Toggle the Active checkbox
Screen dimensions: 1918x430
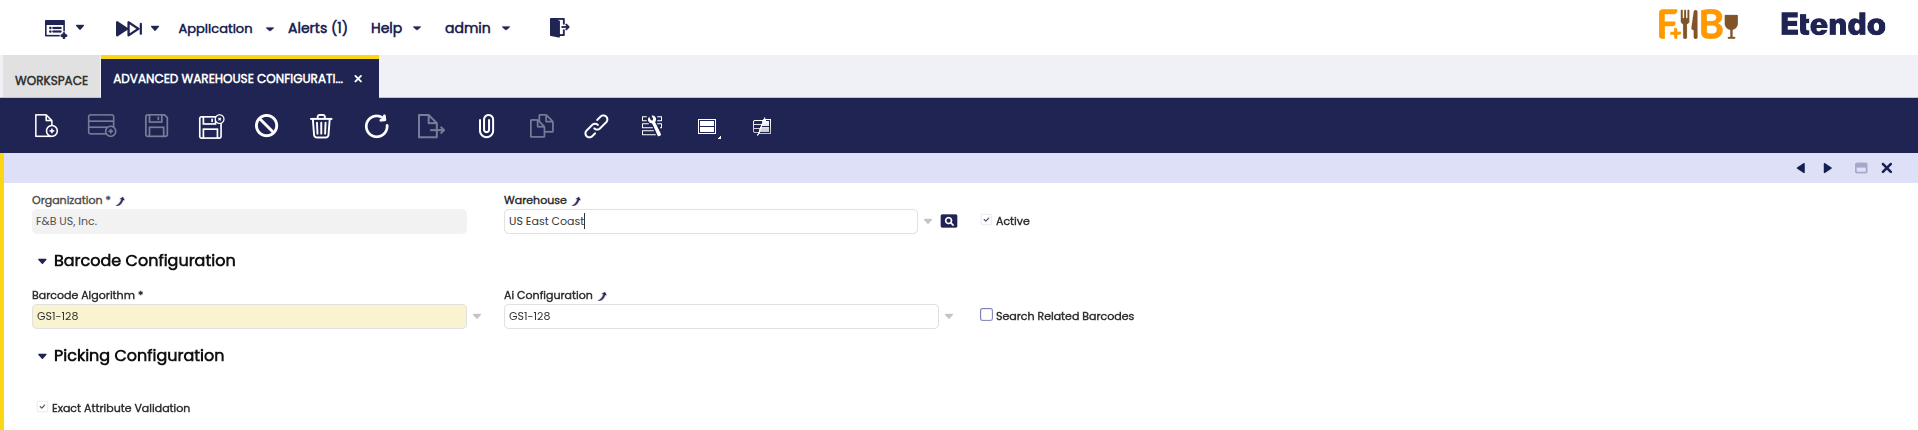coord(986,220)
